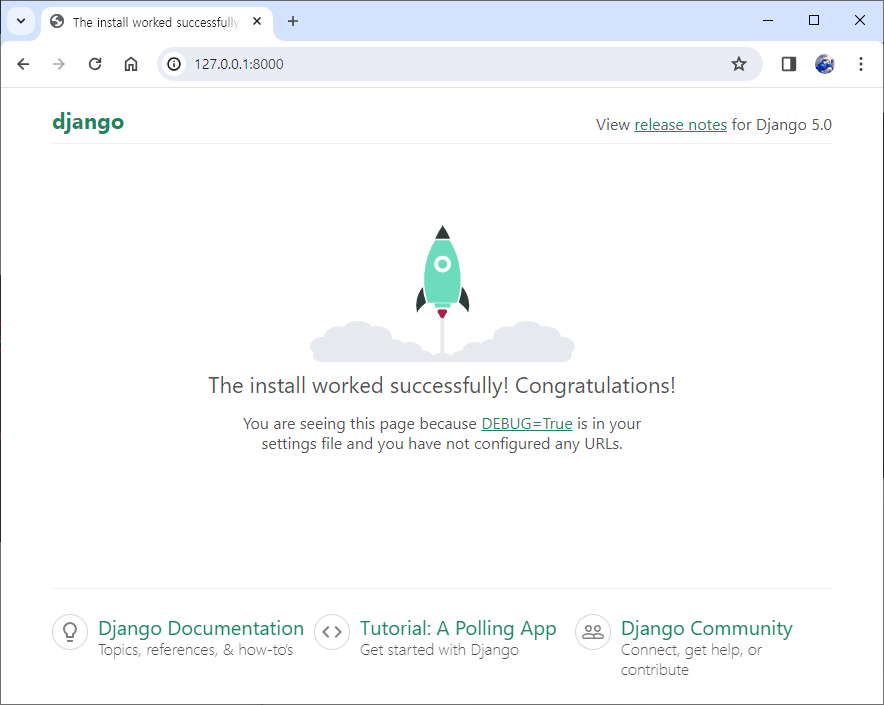
Task: Add a new tab with the plus button
Action: (293, 21)
